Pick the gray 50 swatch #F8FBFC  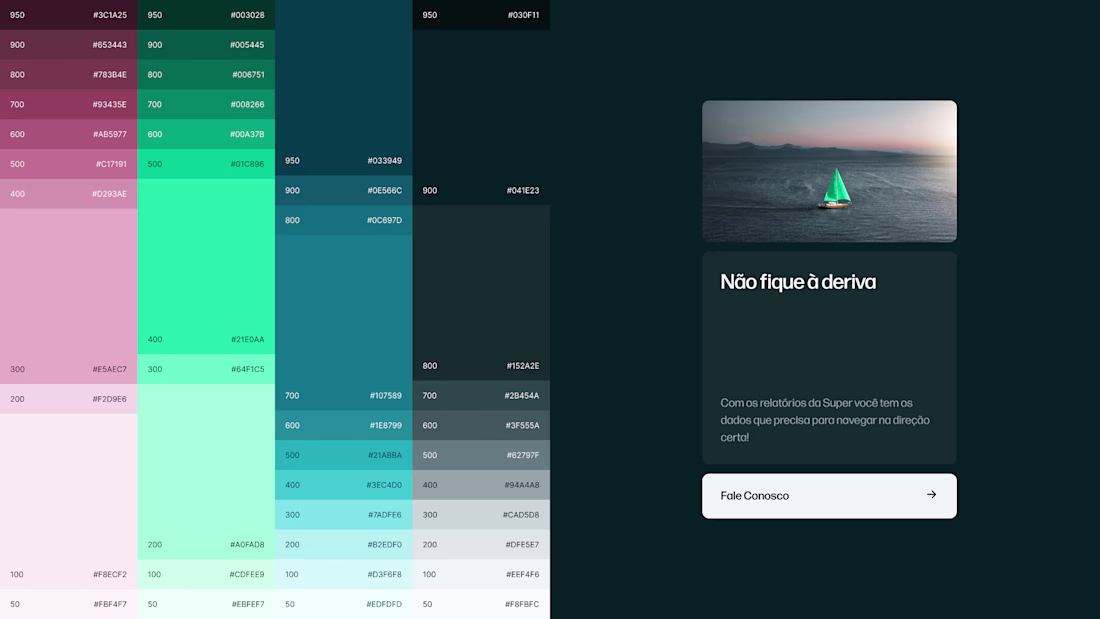(x=481, y=604)
